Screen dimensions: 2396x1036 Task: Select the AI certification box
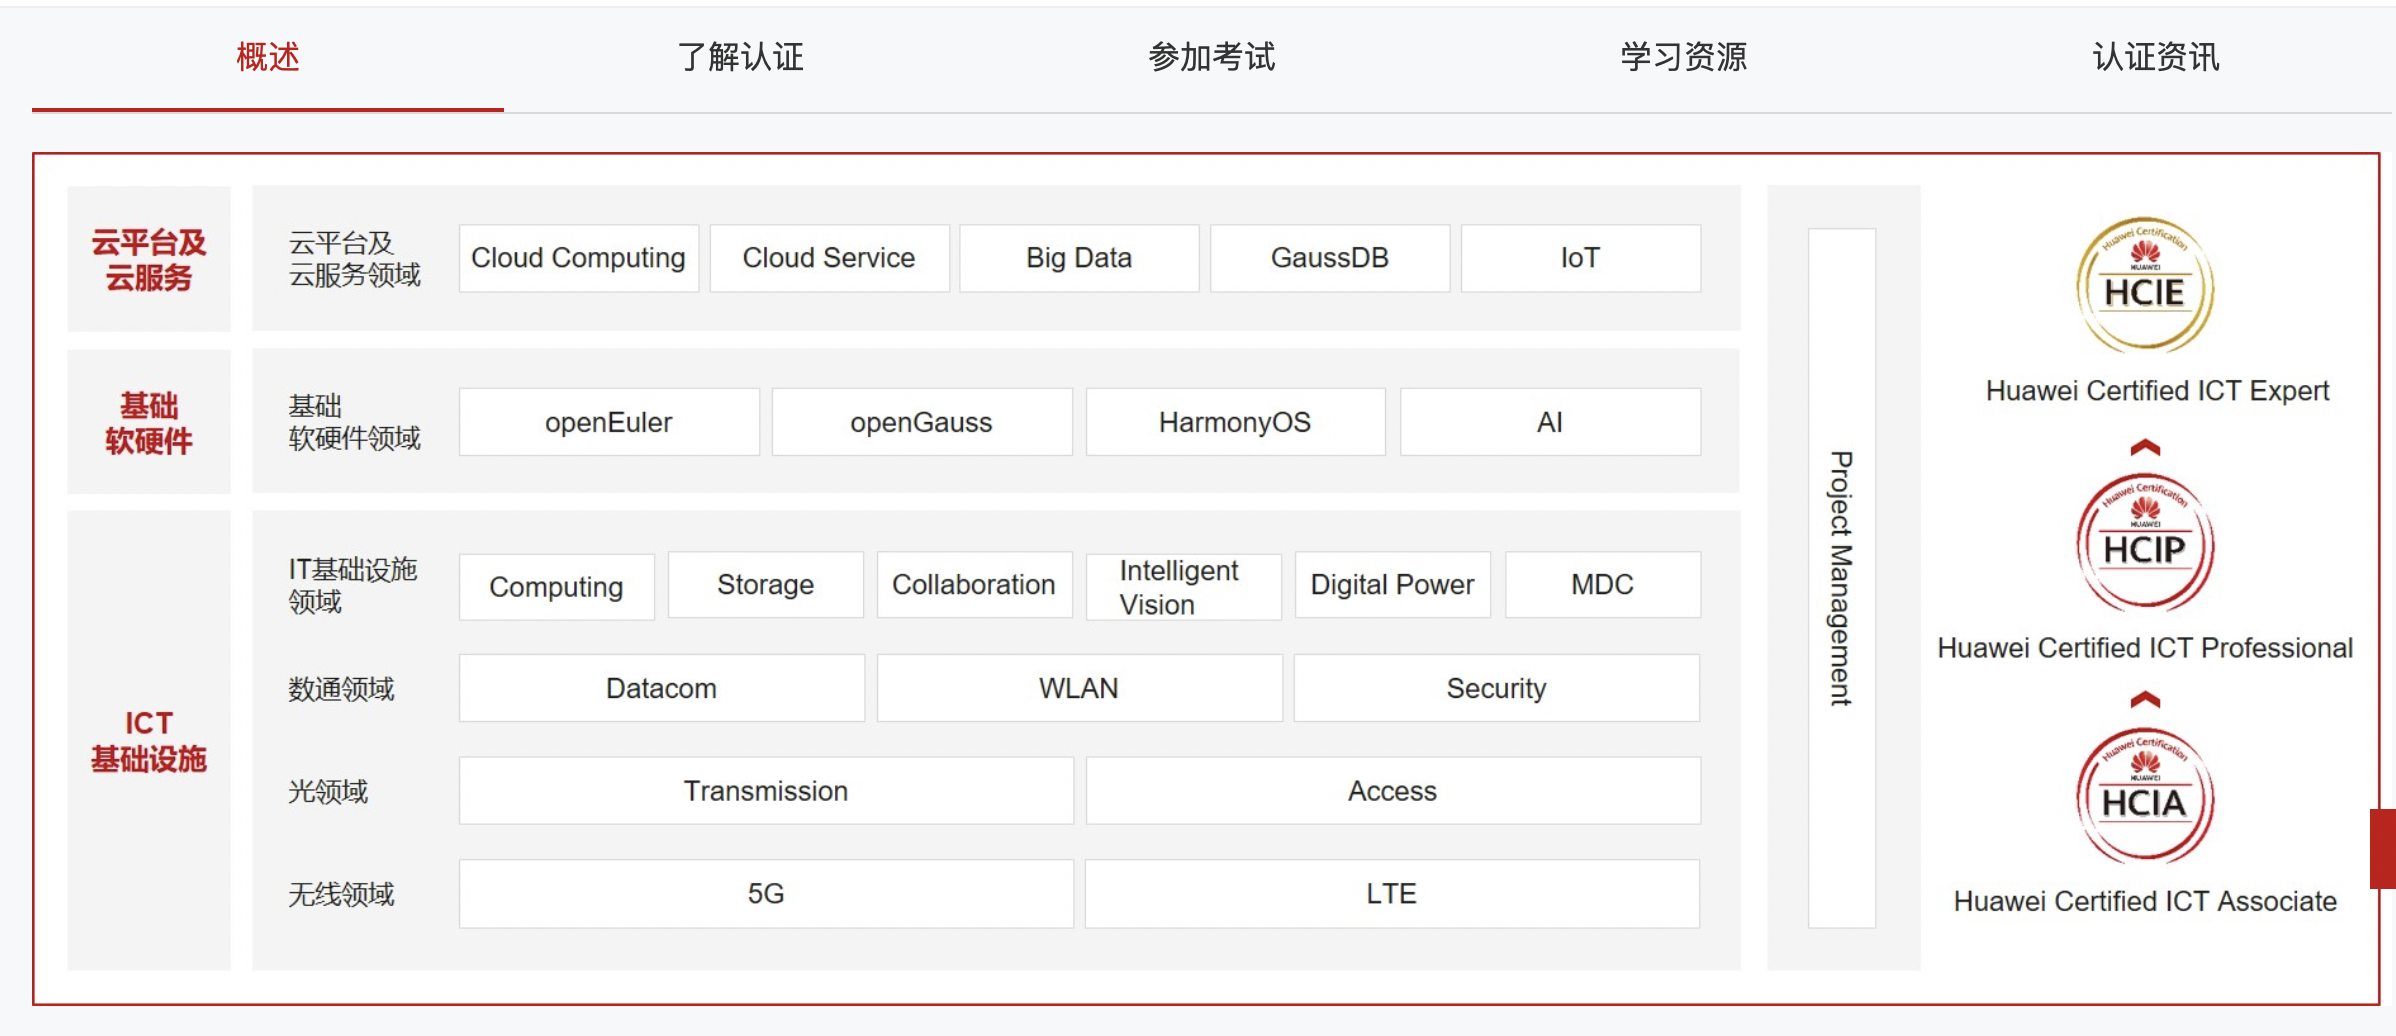point(1550,422)
